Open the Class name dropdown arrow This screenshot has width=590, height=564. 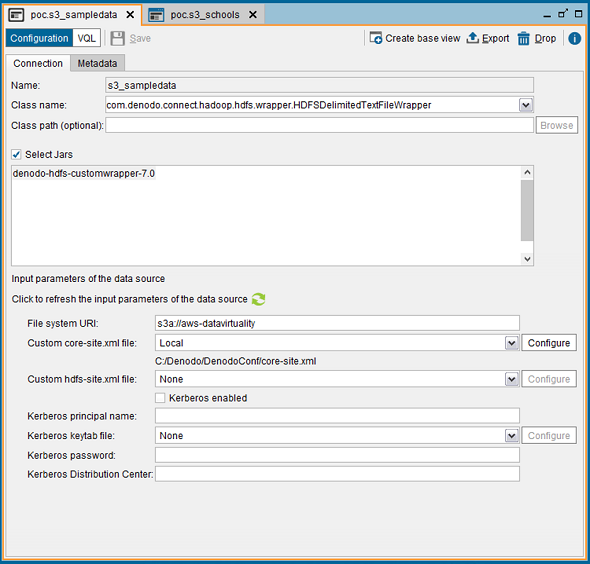[526, 105]
